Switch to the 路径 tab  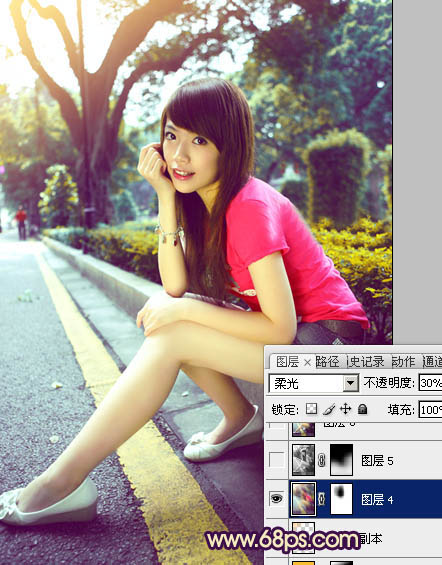(327, 362)
